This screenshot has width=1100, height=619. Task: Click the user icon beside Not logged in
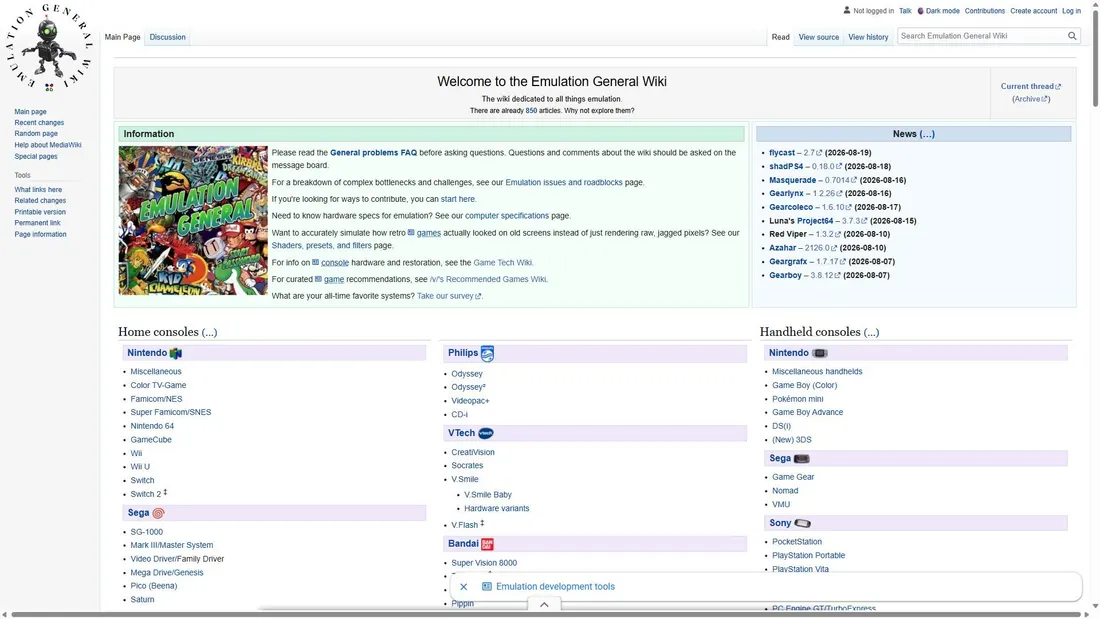tap(847, 11)
